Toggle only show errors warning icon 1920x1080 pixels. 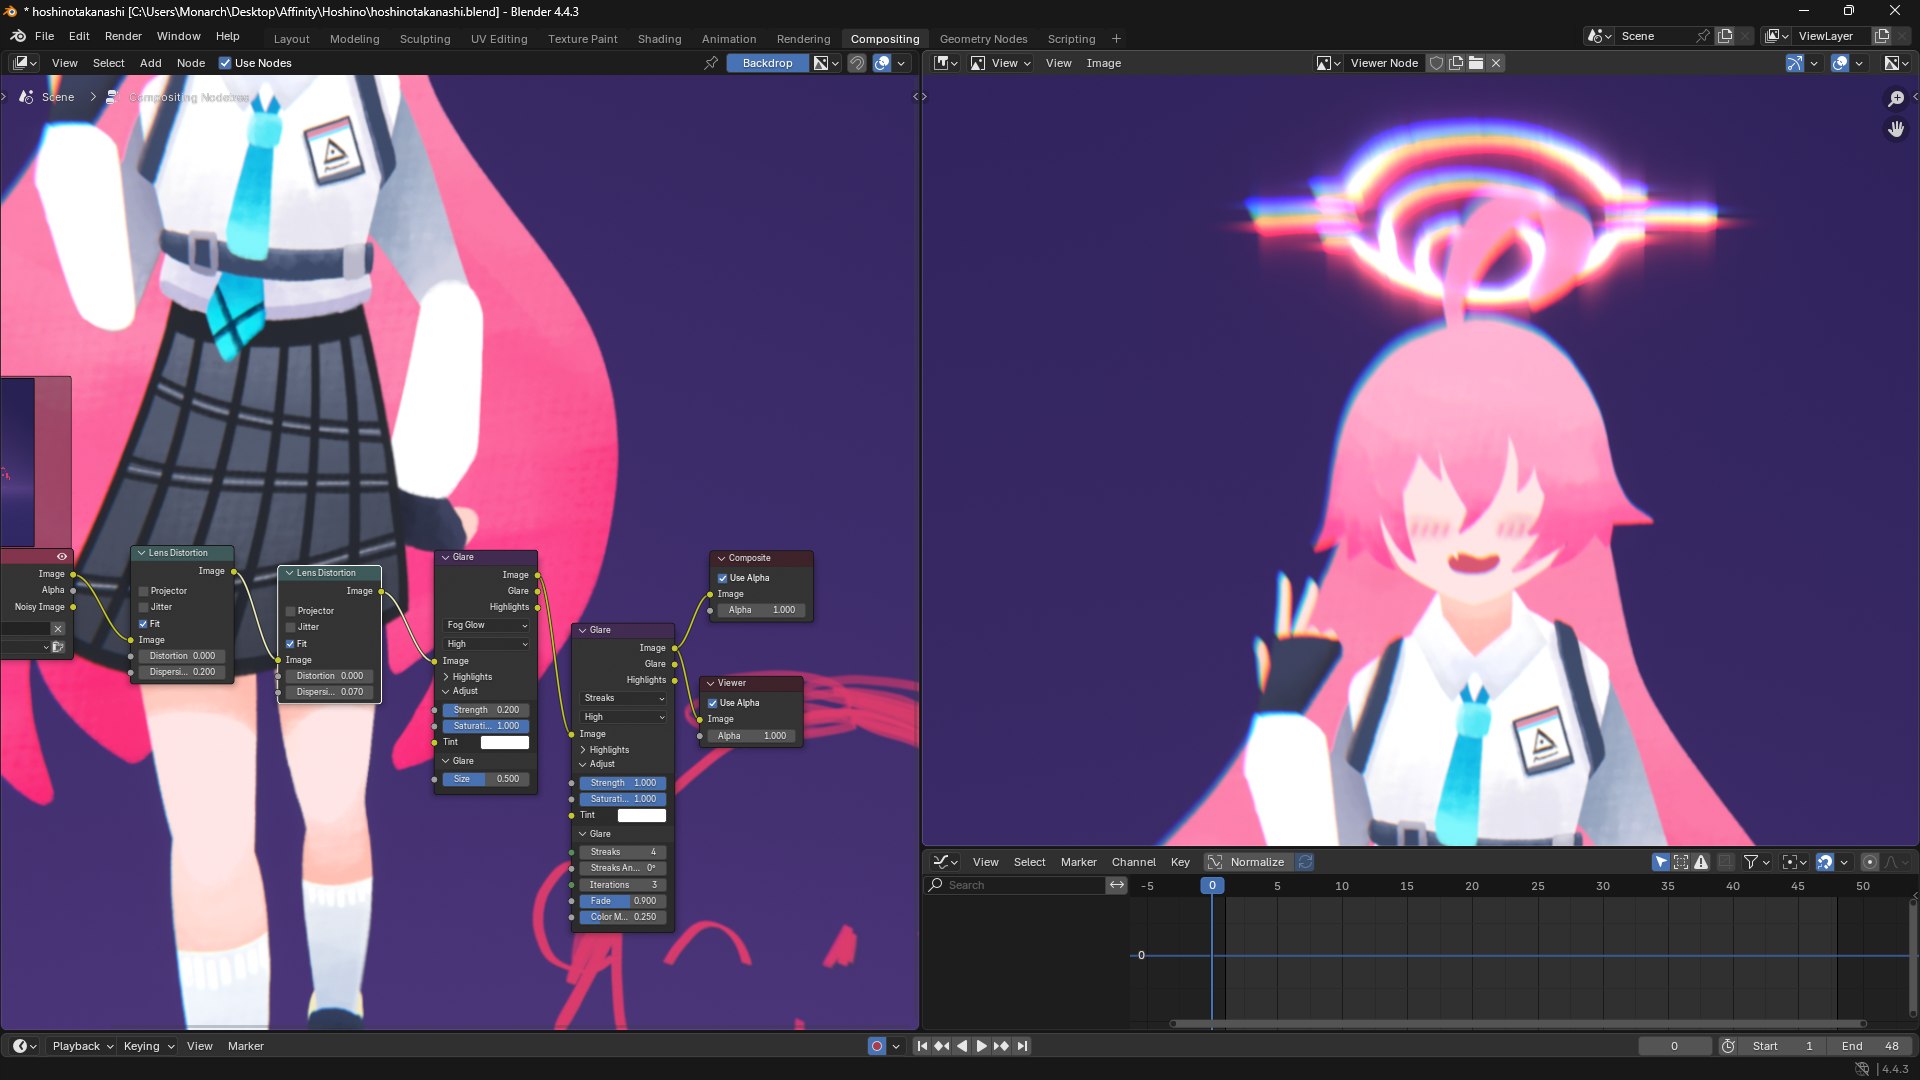coord(1701,862)
